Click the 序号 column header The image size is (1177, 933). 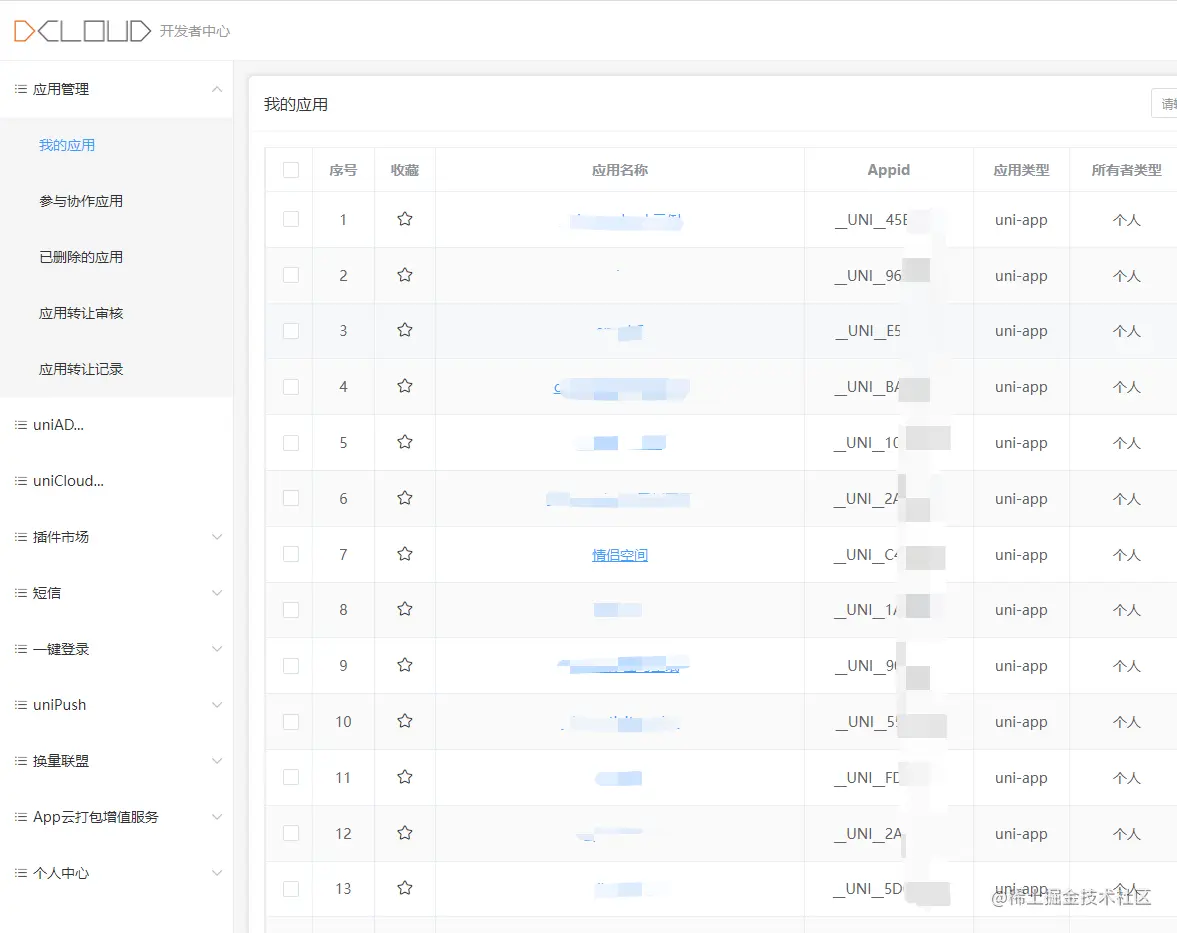click(343, 170)
